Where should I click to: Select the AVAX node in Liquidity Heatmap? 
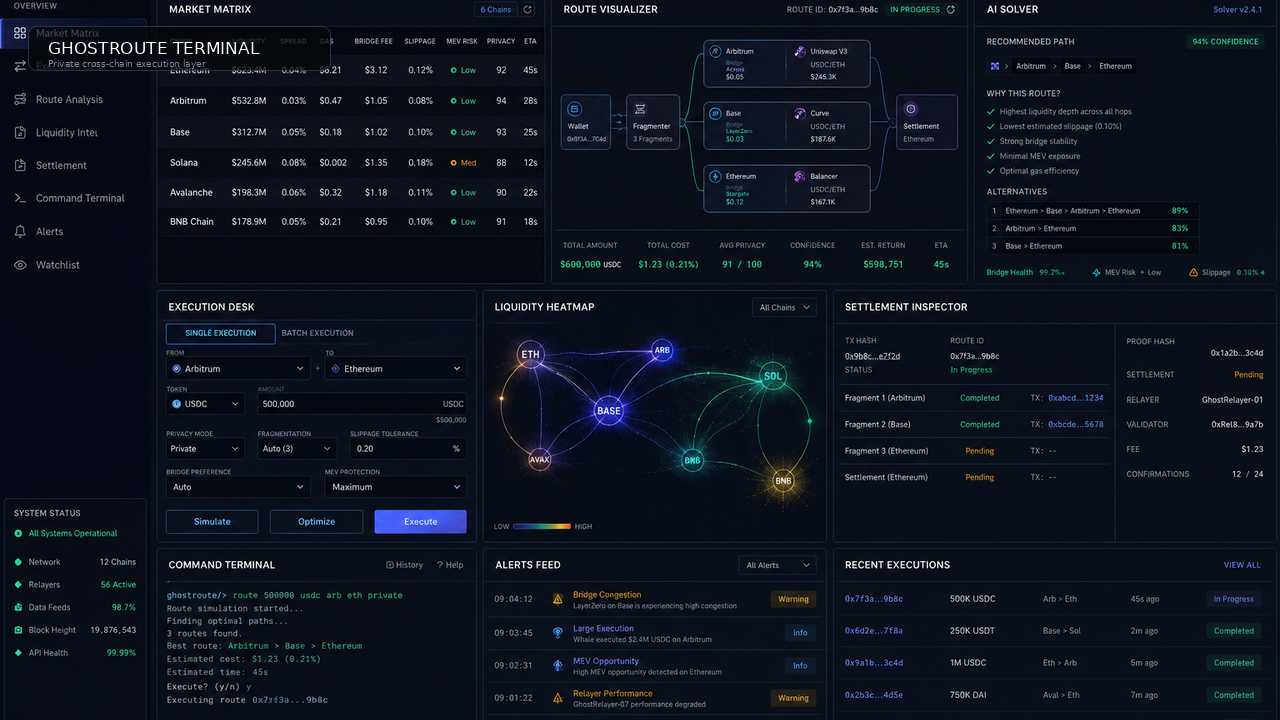coord(539,460)
